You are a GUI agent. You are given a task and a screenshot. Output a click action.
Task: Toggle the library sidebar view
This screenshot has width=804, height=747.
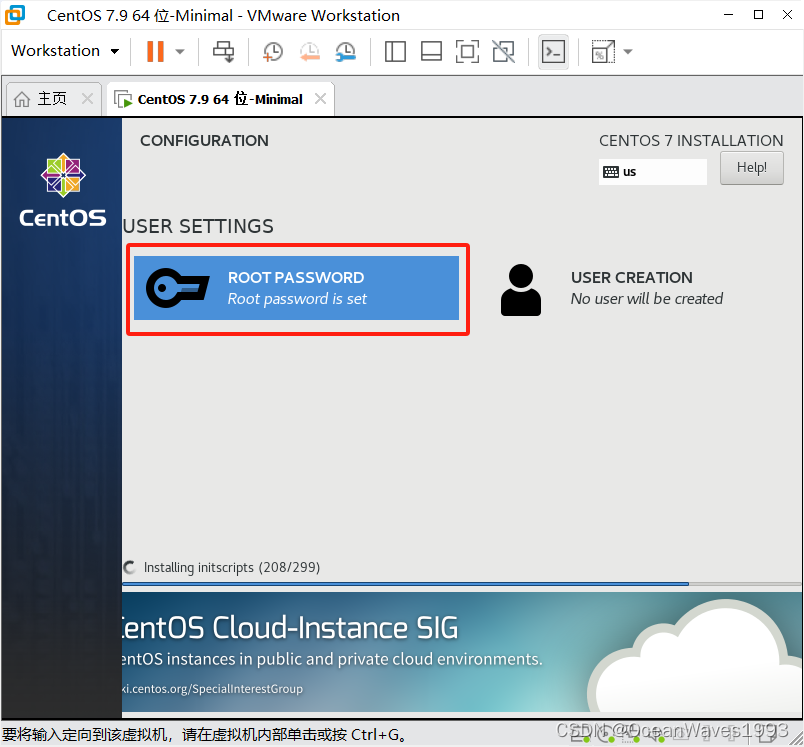click(395, 51)
